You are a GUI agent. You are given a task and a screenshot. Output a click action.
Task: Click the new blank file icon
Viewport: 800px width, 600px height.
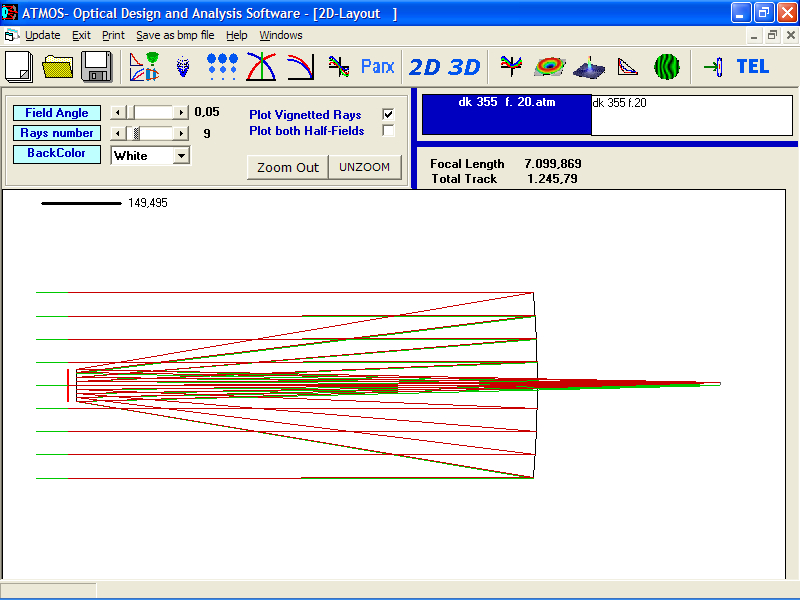tap(19, 67)
